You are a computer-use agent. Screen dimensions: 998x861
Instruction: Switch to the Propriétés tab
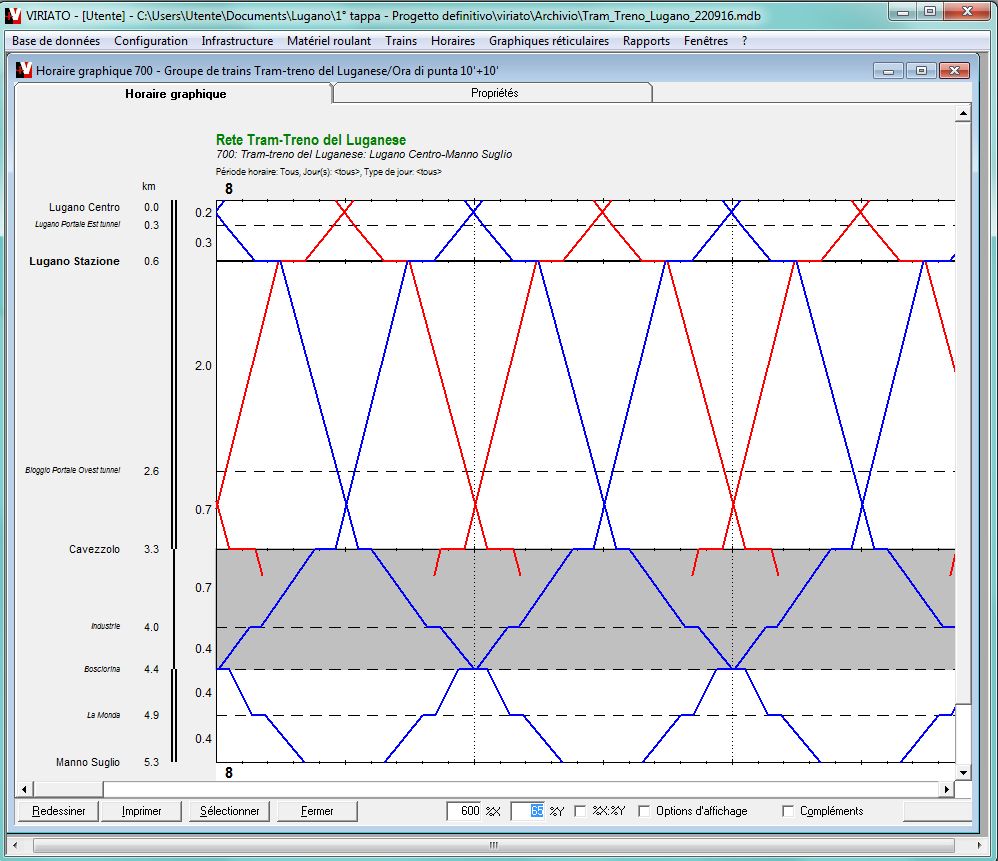click(x=494, y=93)
